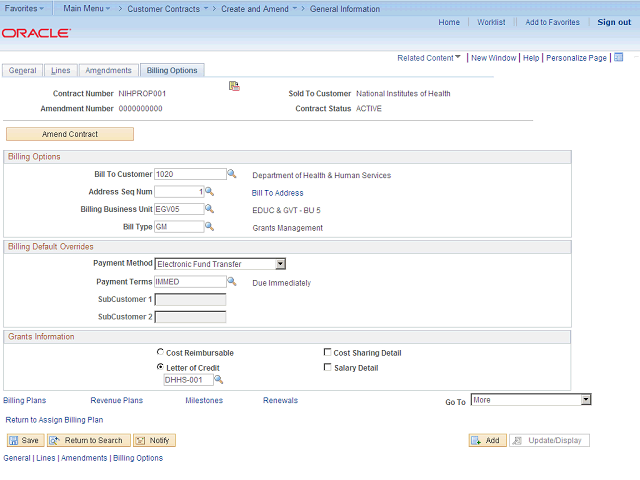Screen dimensions: 640x480
Task: Click the Amend Contract button
Action: pyautogui.click(x=70, y=134)
